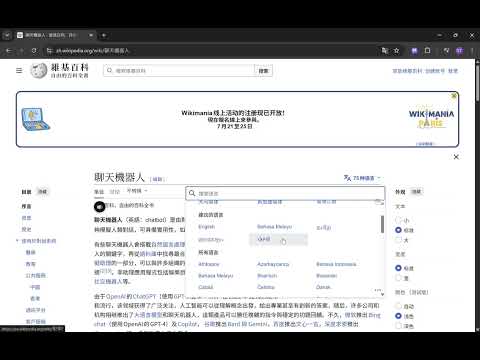Select the standard width radio button
This screenshot has width=480, height=360.
(398, 268)
